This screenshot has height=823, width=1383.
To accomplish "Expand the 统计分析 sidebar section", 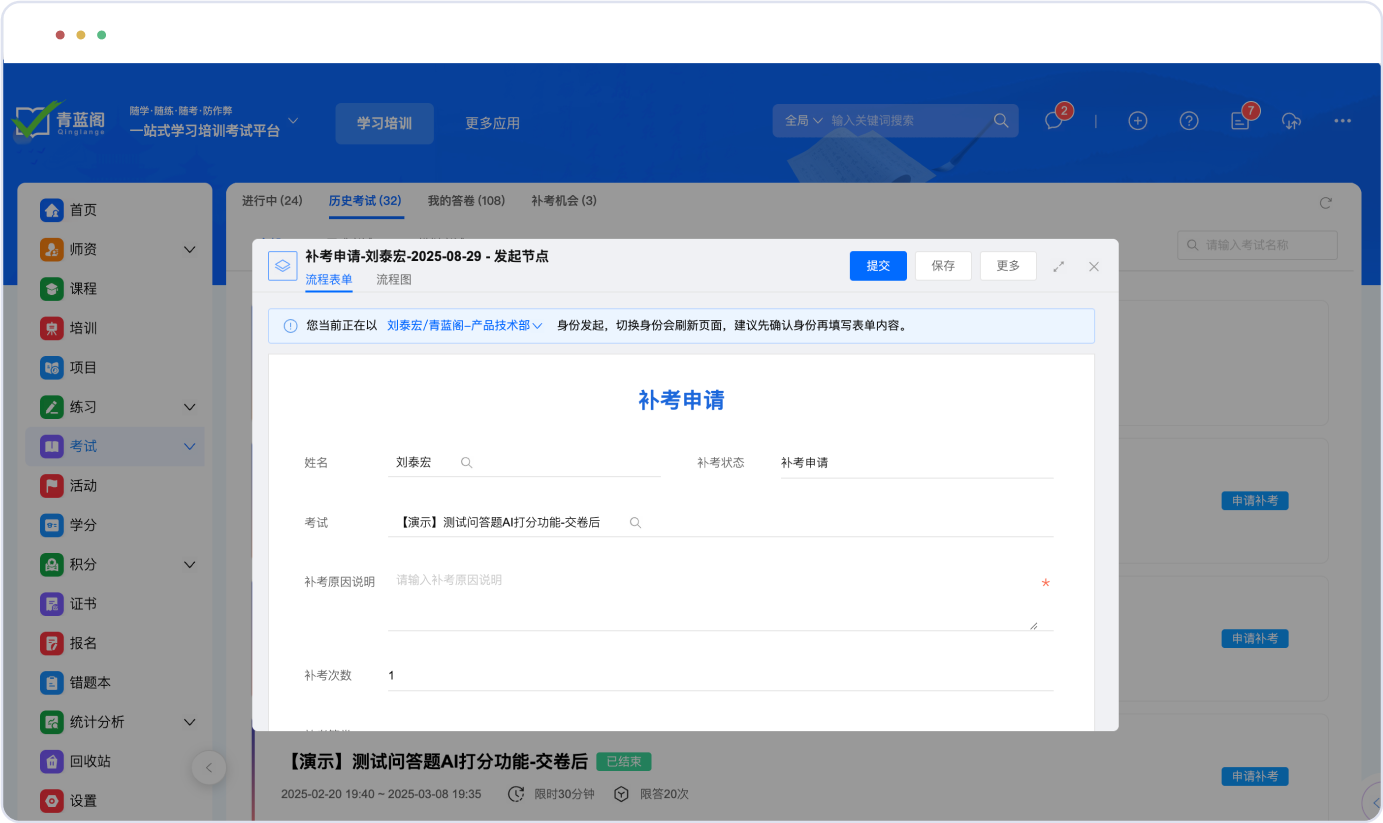I will (x=189, y=722).
